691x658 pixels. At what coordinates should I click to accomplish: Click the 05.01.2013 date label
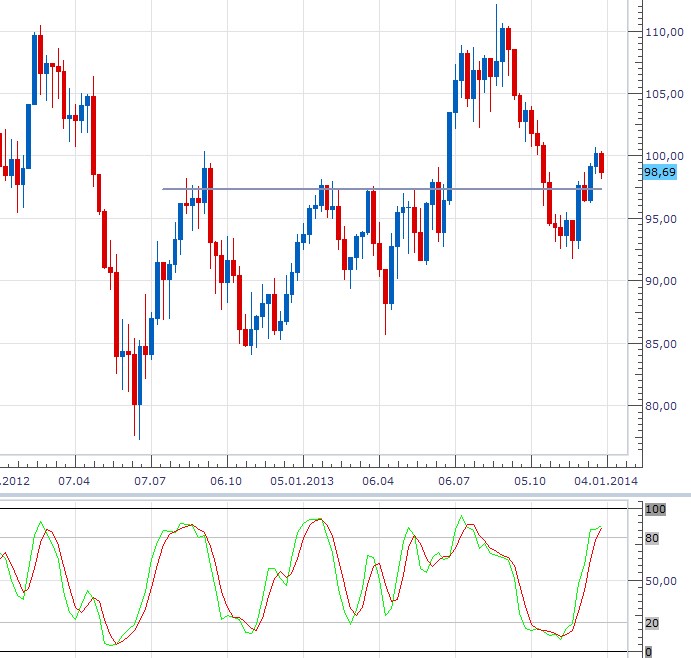302,481
